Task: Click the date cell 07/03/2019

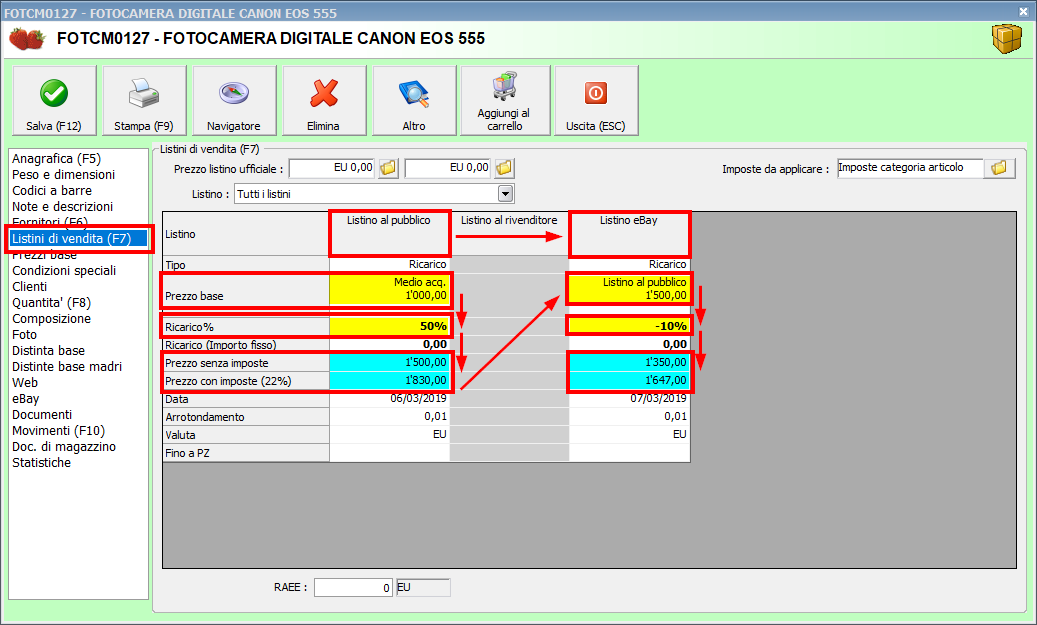Action: (x=630, y=399)
